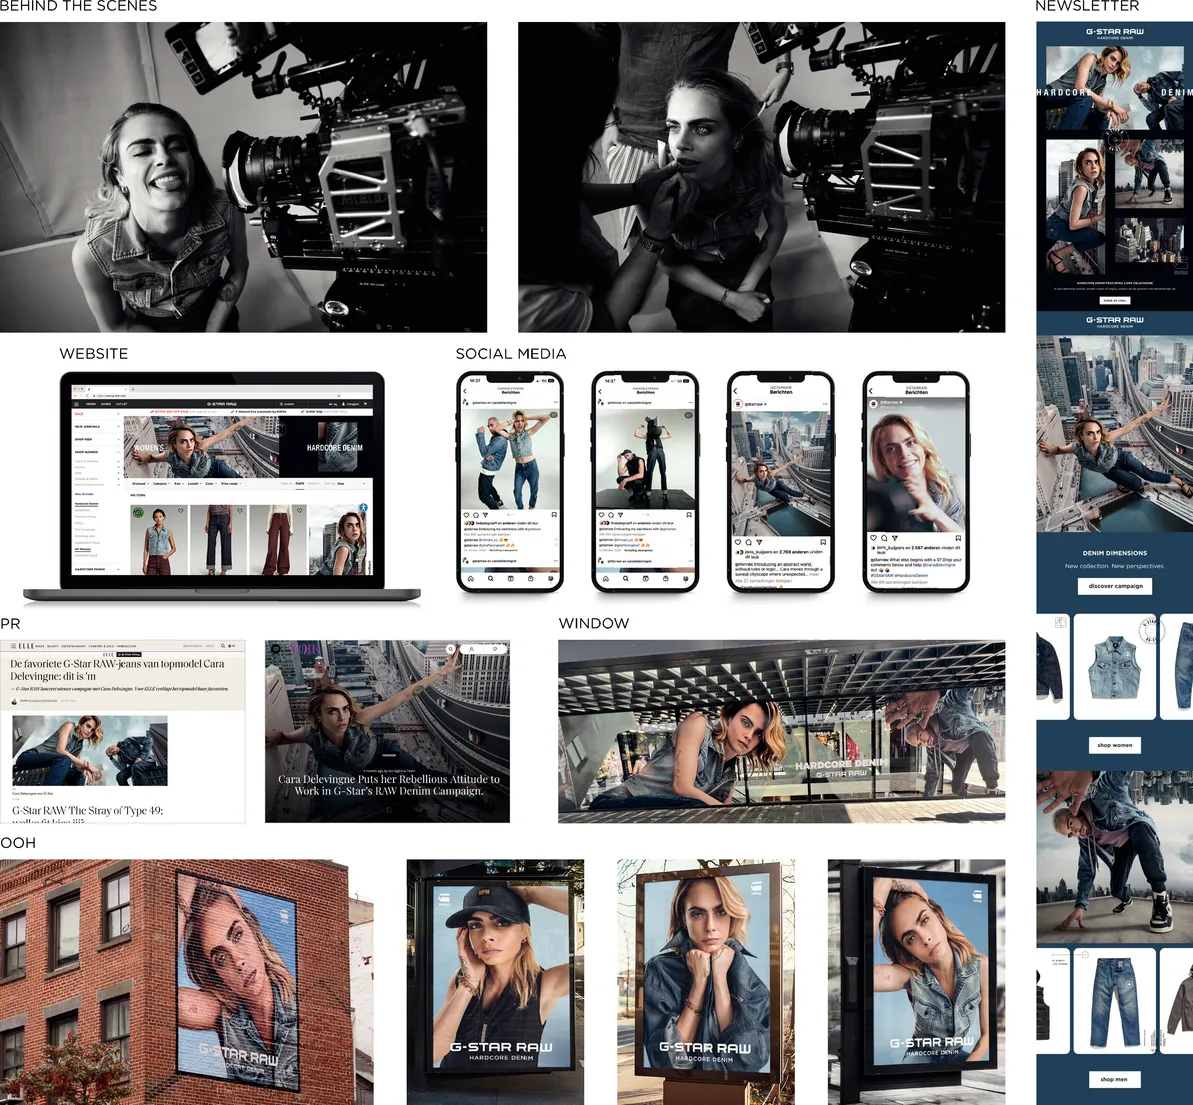Click the browser address bar on laptop
The height and width of the screenshot is (1105, 1193).
click(x=216, y=396)
